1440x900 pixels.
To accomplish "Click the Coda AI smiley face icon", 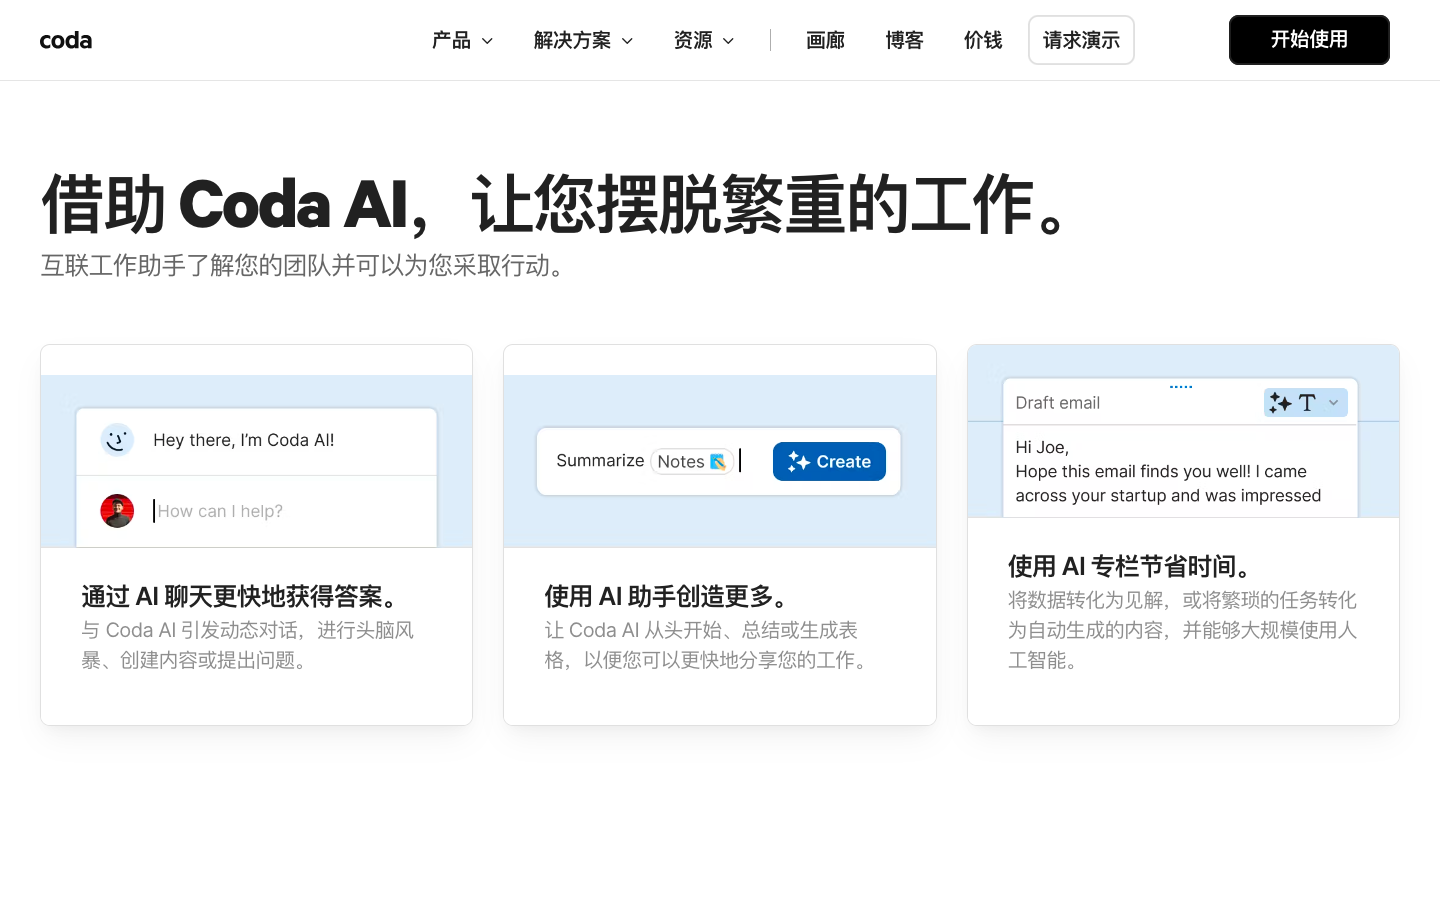I will click(x=118, y=440).
